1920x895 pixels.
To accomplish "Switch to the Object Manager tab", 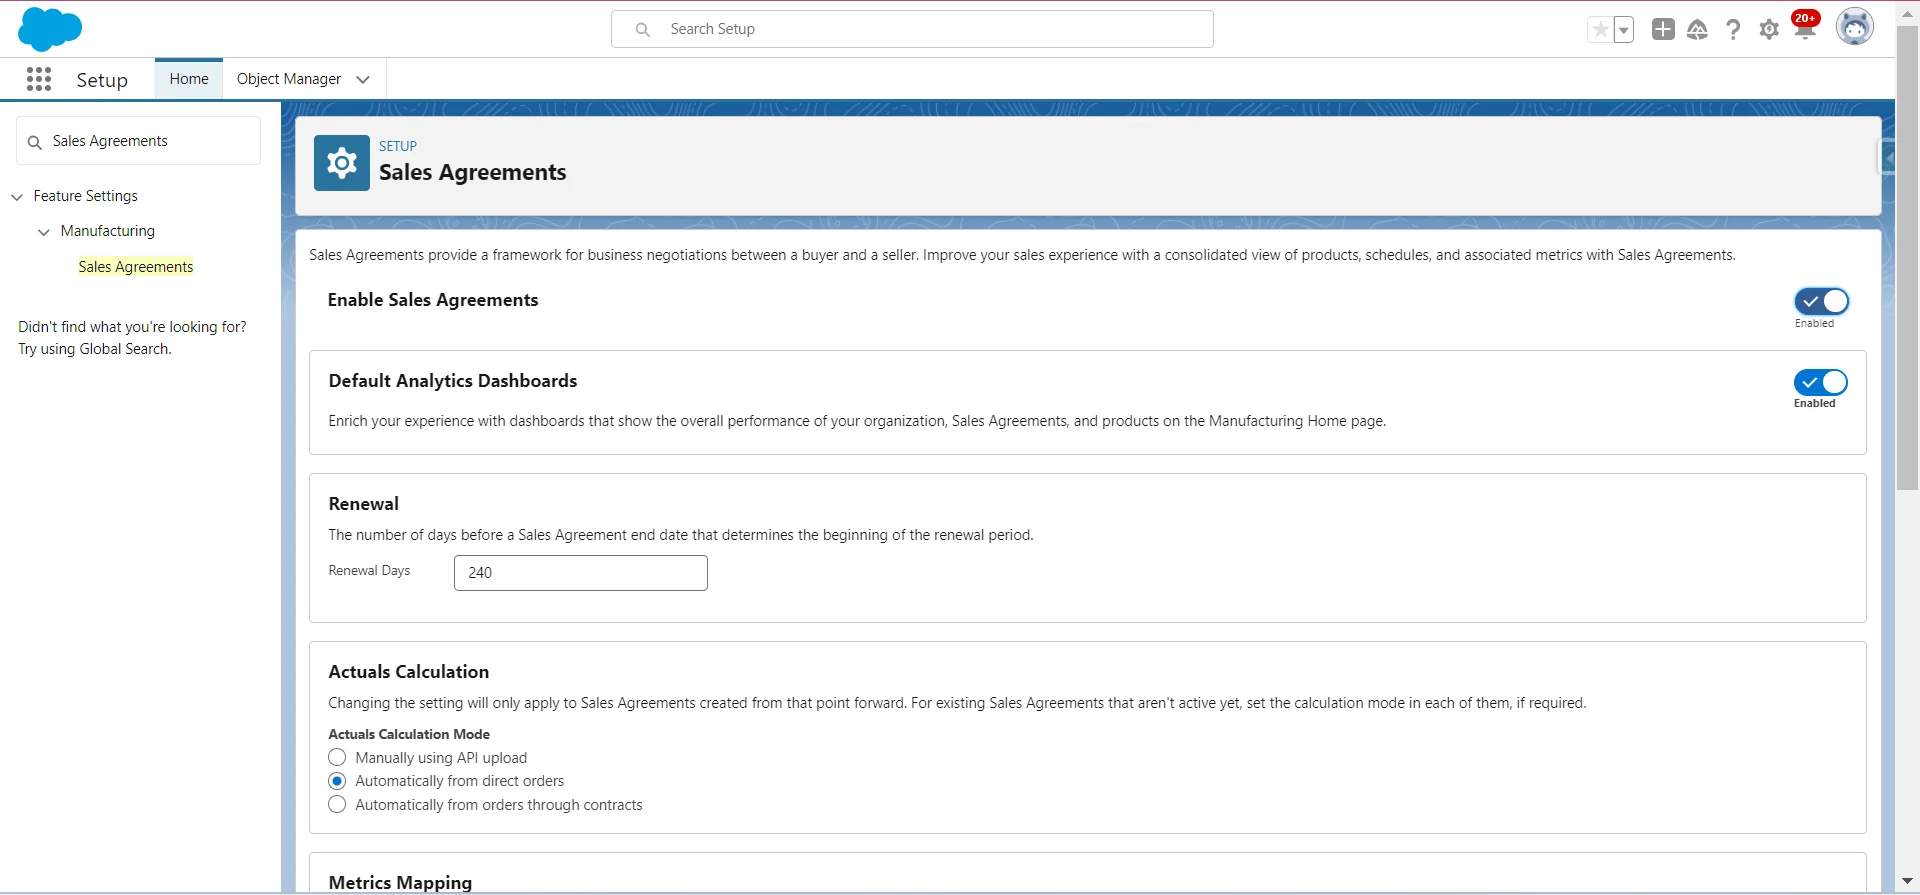I will click(x=289, y=79).
